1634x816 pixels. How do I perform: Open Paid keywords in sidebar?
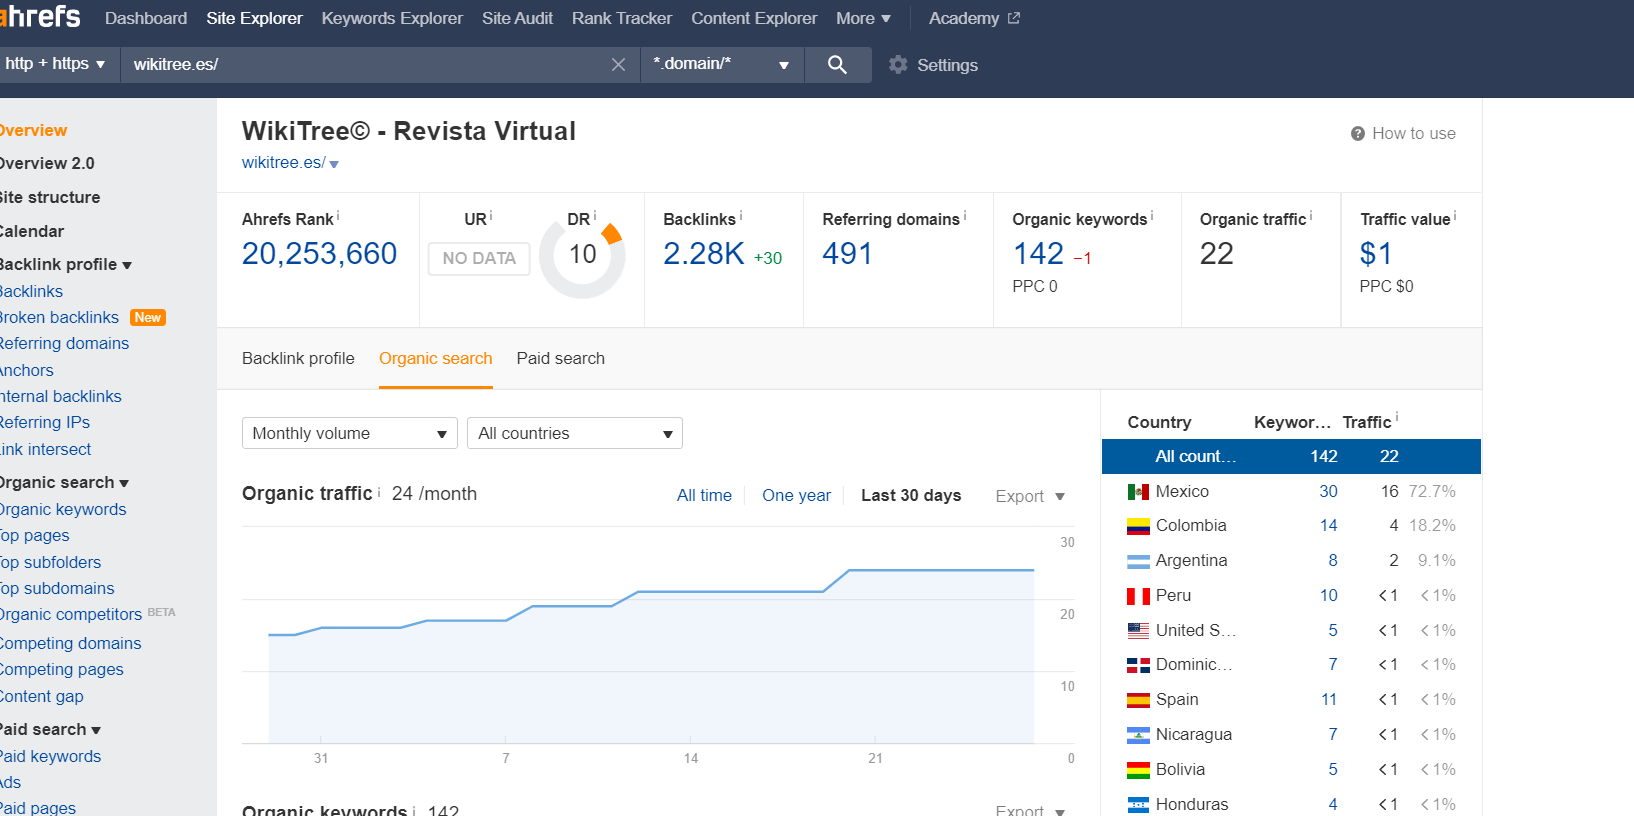coord(50,756)
